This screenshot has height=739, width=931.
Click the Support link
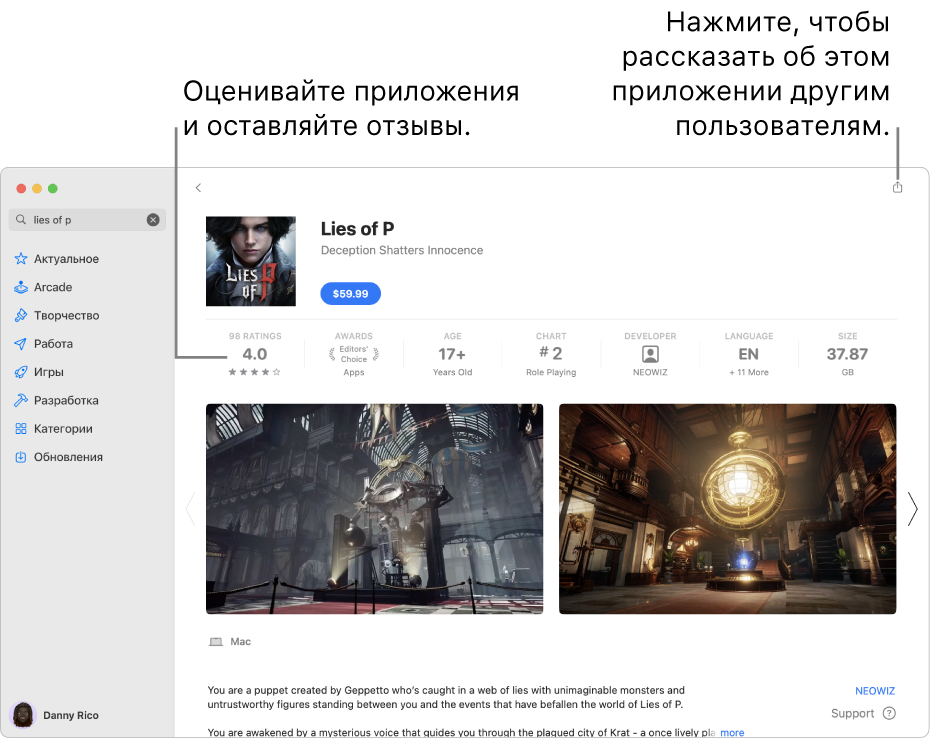point(853,713)
